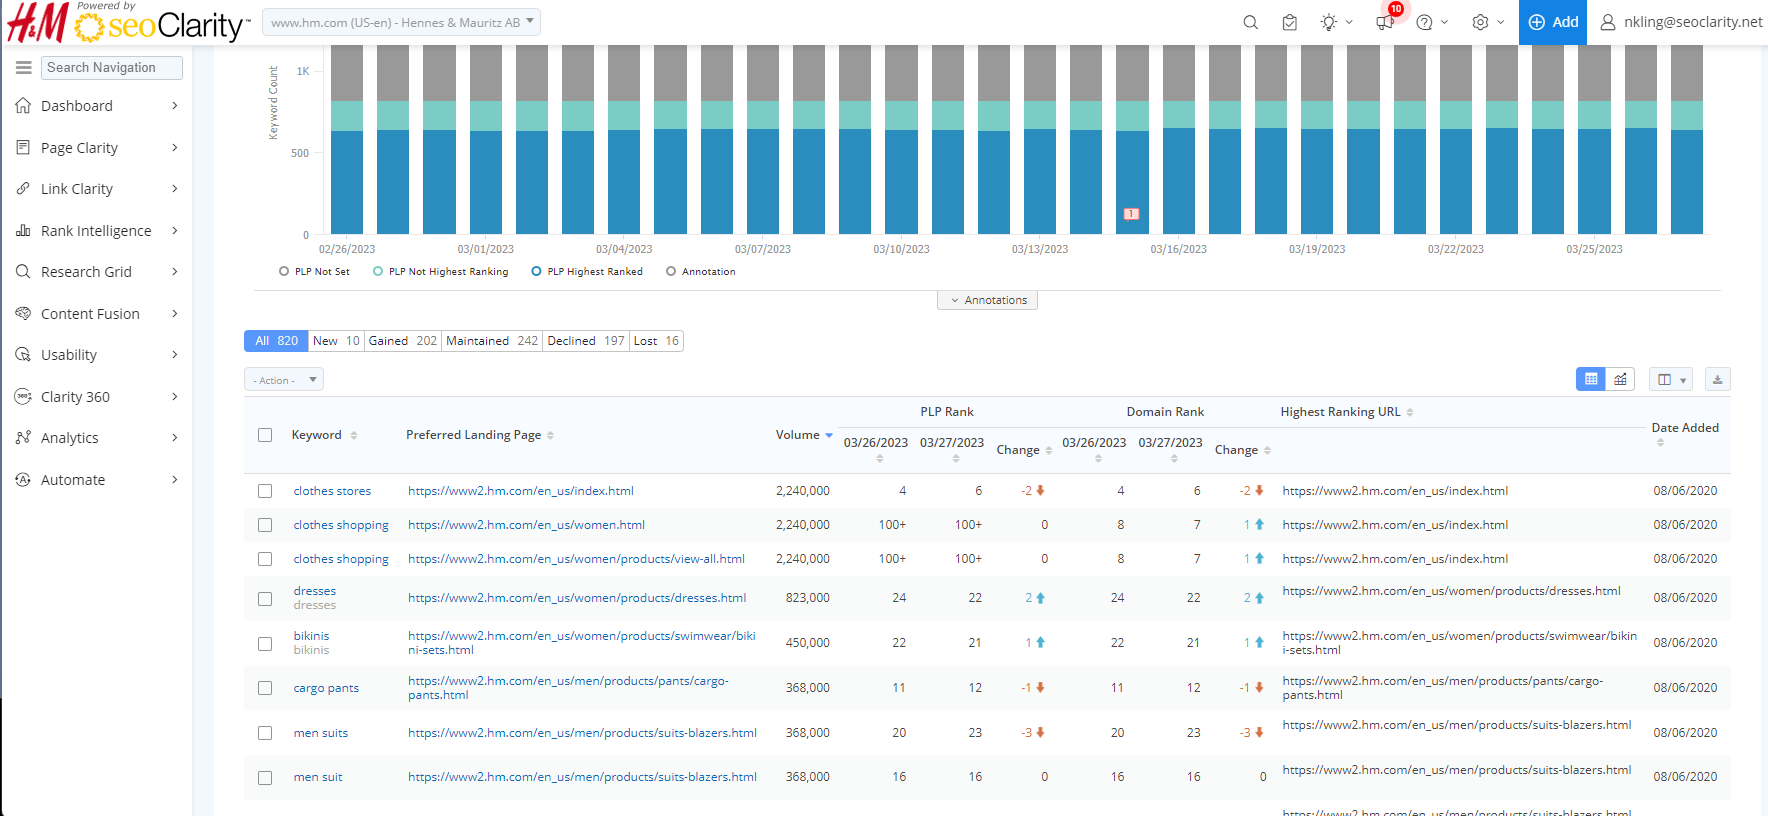Viewport: 1768px width, 816px height.
Task: Select the Gained 202 tab
Action: (x=402, y=341)
